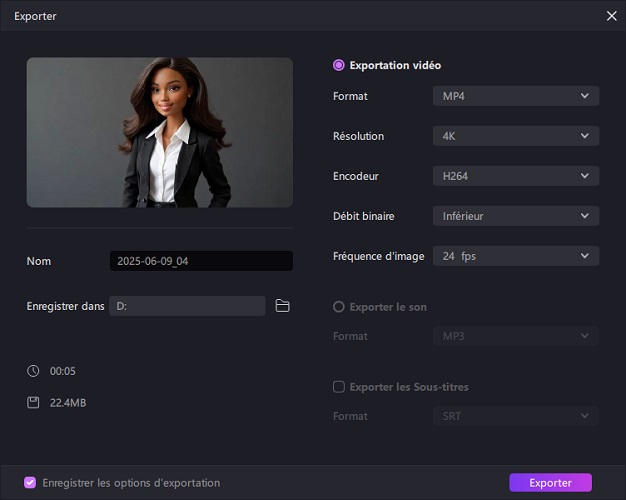Expand the 4K Résolution dropdown
The image size is (626, 500).
516,136
